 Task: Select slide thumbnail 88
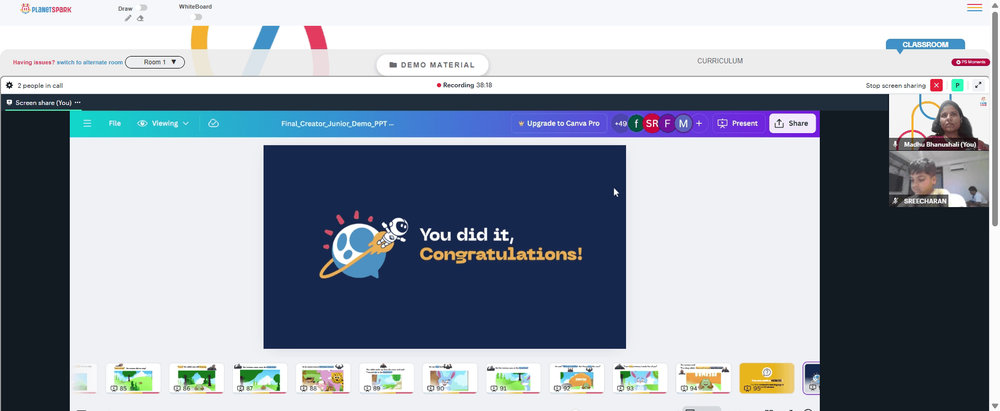click(x=323, y=378)
